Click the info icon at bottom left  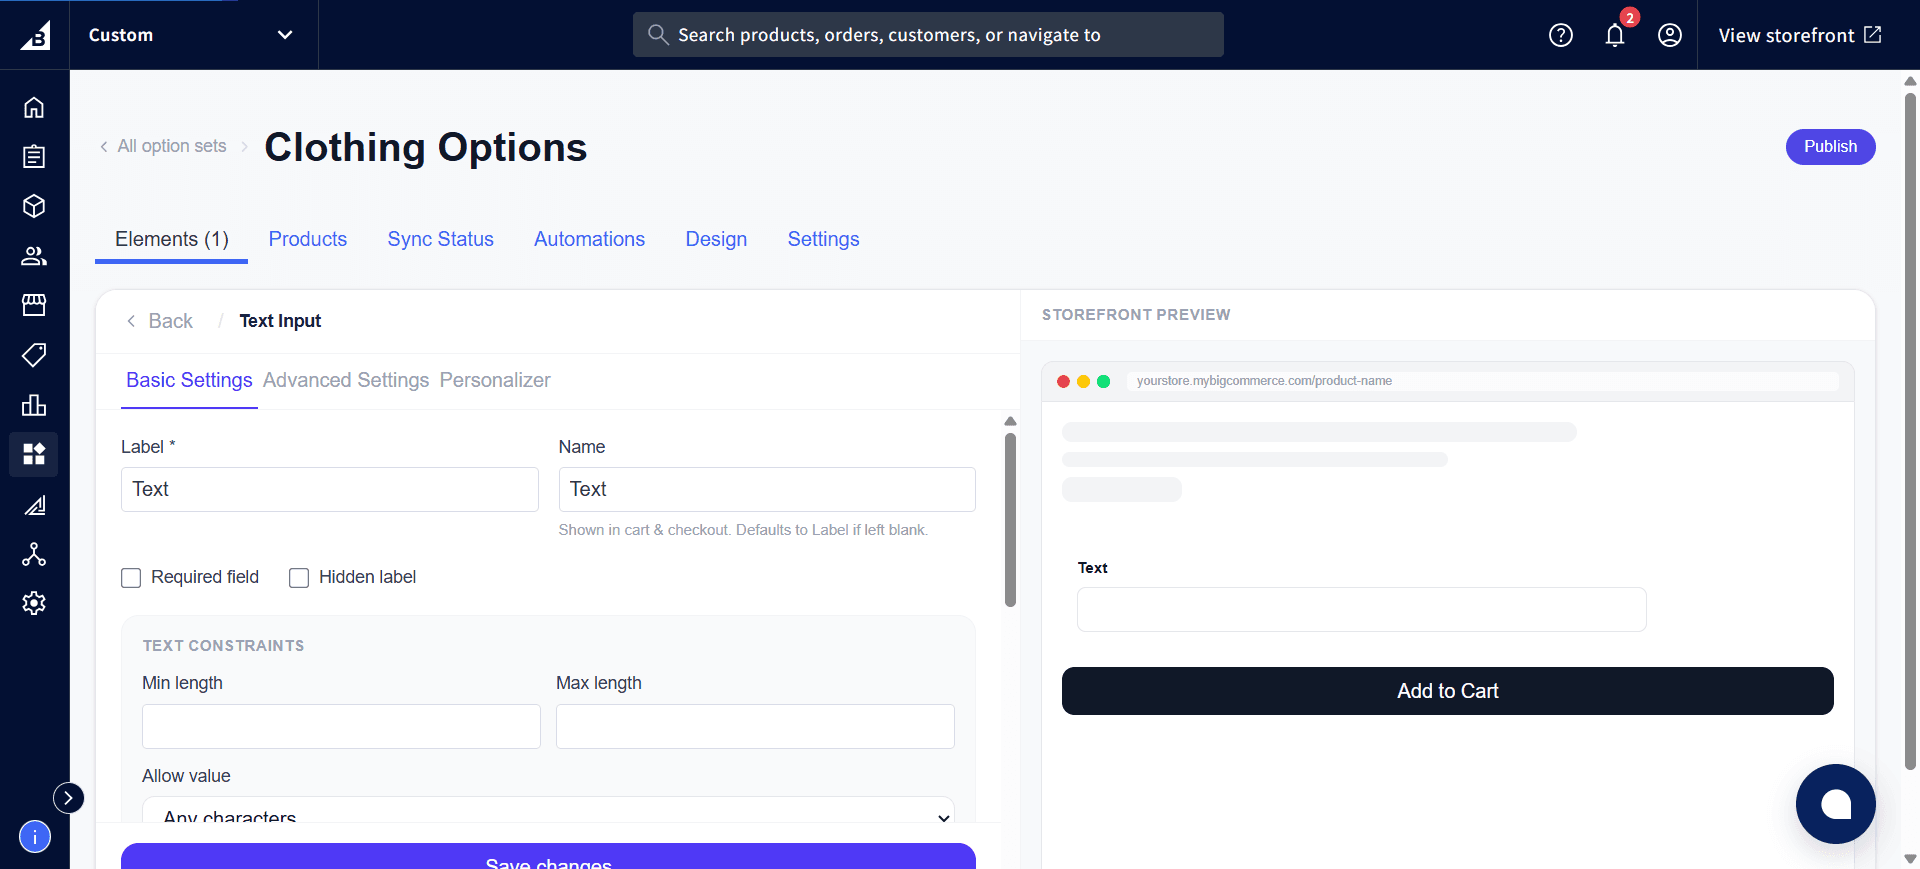click(35, 836)
